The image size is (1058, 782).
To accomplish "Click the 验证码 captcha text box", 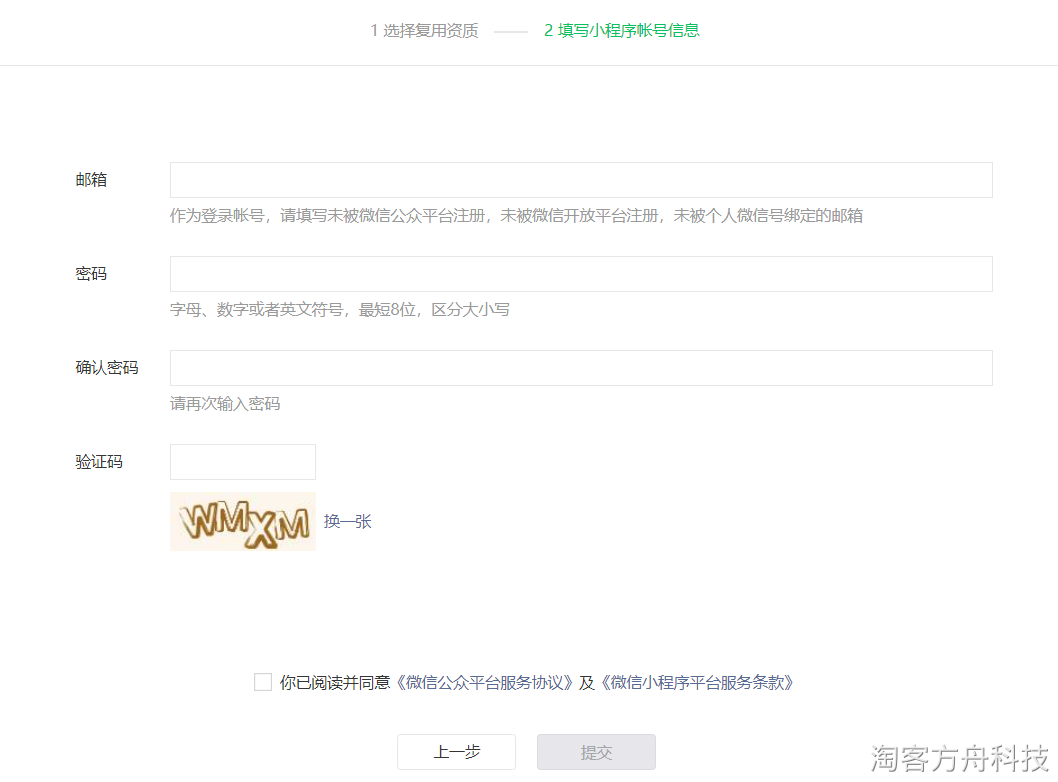I will (243, 462).
